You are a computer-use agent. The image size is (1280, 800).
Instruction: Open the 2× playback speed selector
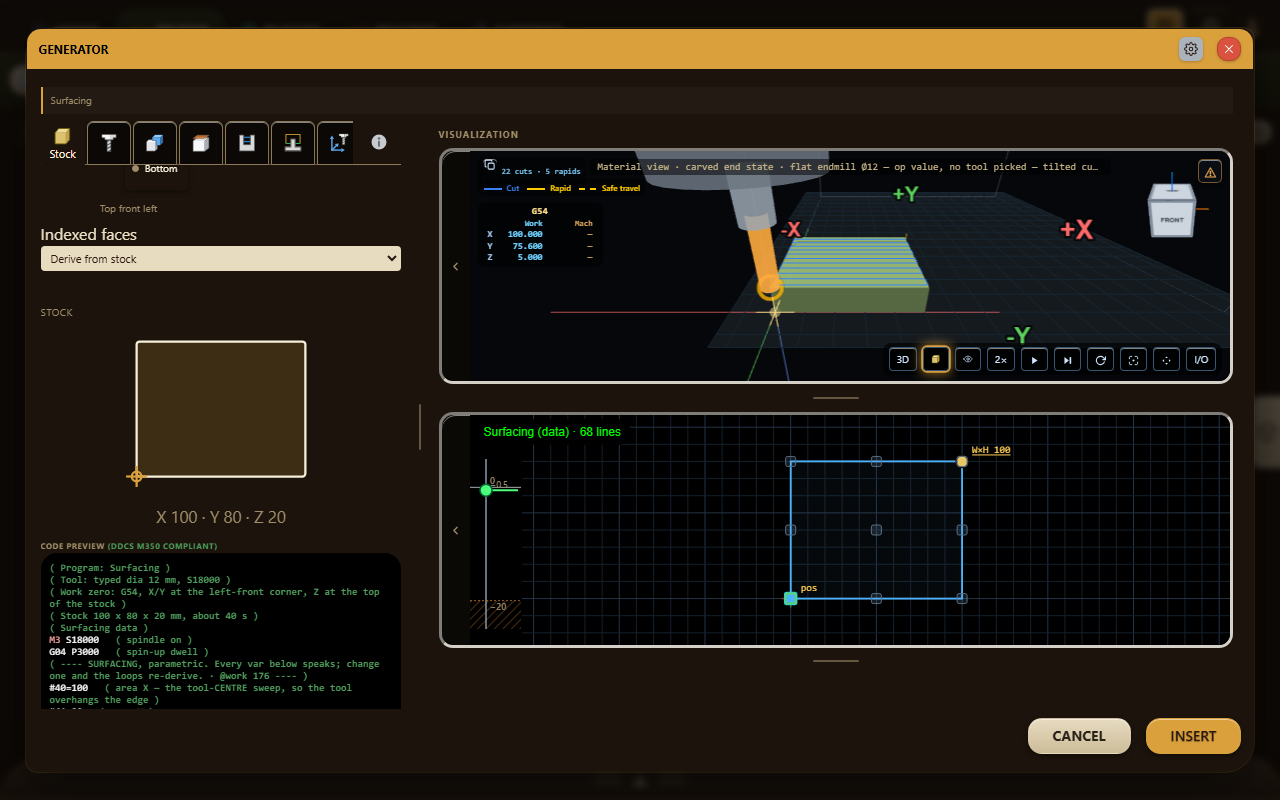(x=1001, y=359)
